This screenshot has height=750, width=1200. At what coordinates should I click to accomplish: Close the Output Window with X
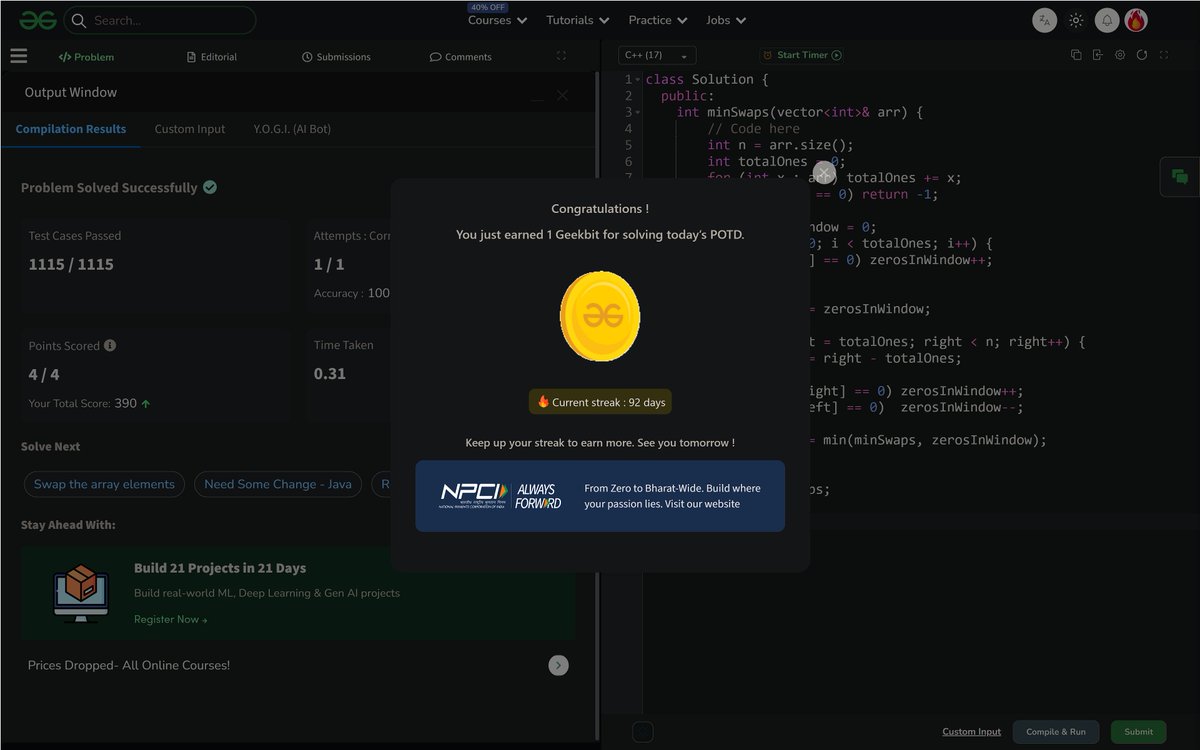click(x=562, y=95)
